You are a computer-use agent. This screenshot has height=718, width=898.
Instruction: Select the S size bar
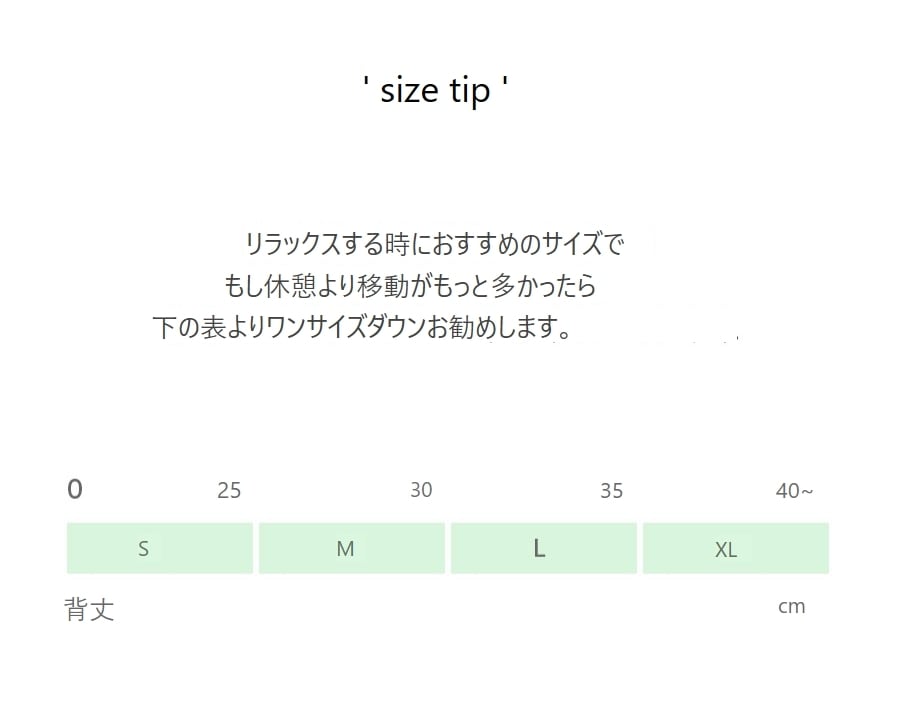[x=160, y=548]
